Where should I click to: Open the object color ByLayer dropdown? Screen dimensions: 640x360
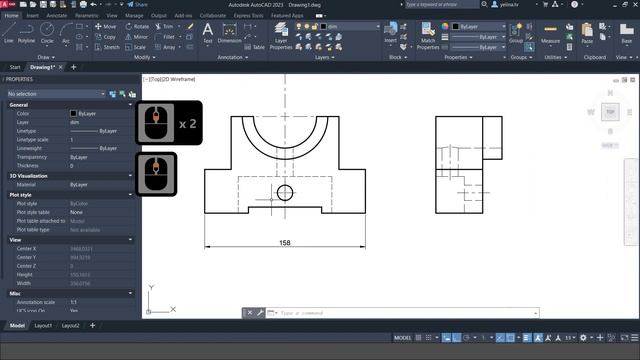tap(479, 26)
